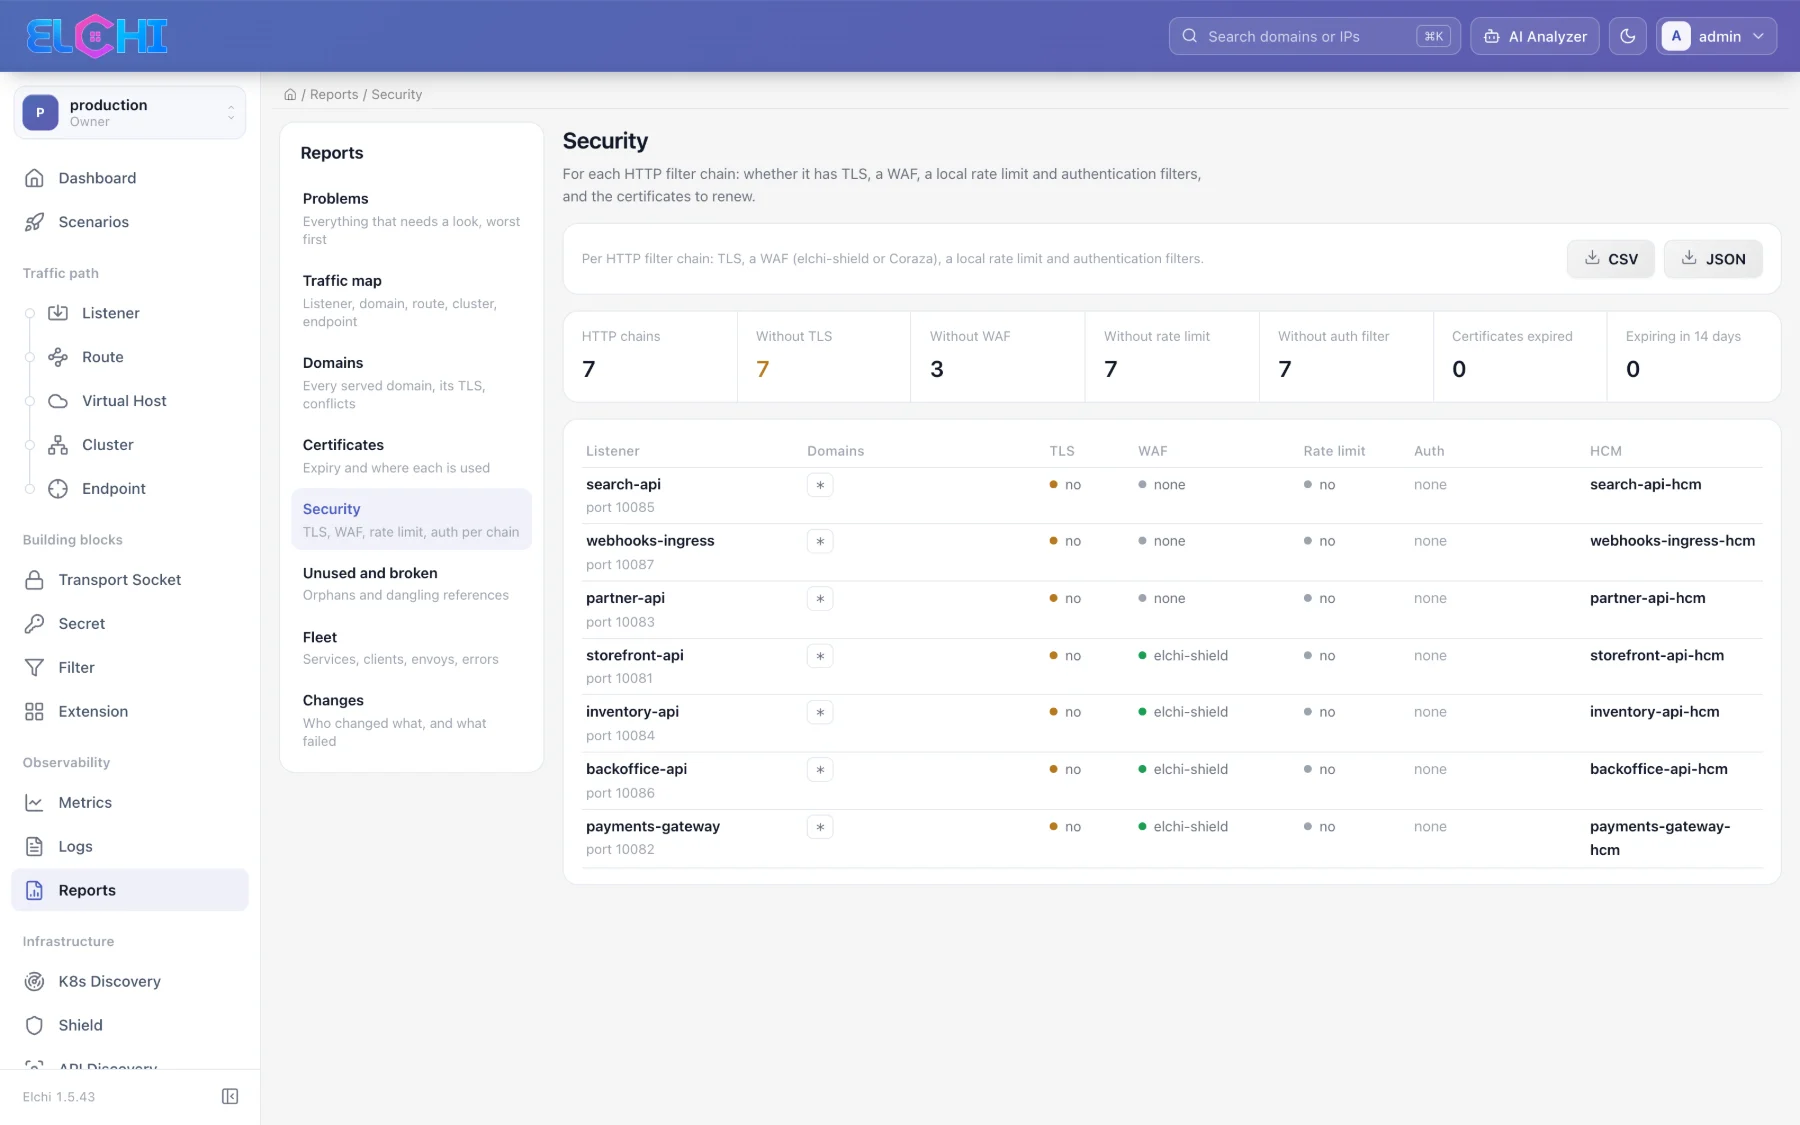Open the Dashboard page from sidebar
The image size is (1800, 1125).
129,178
